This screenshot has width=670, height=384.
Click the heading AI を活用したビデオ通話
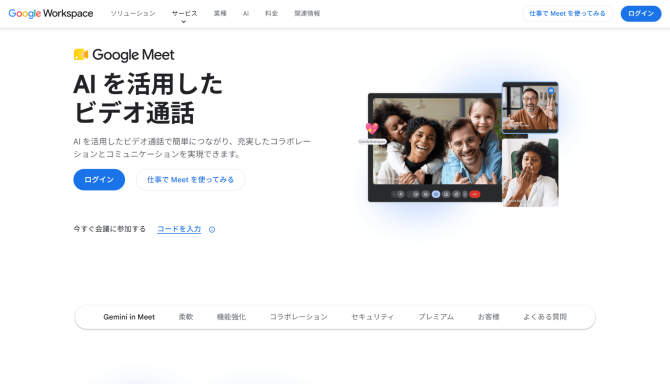(148, 98)
